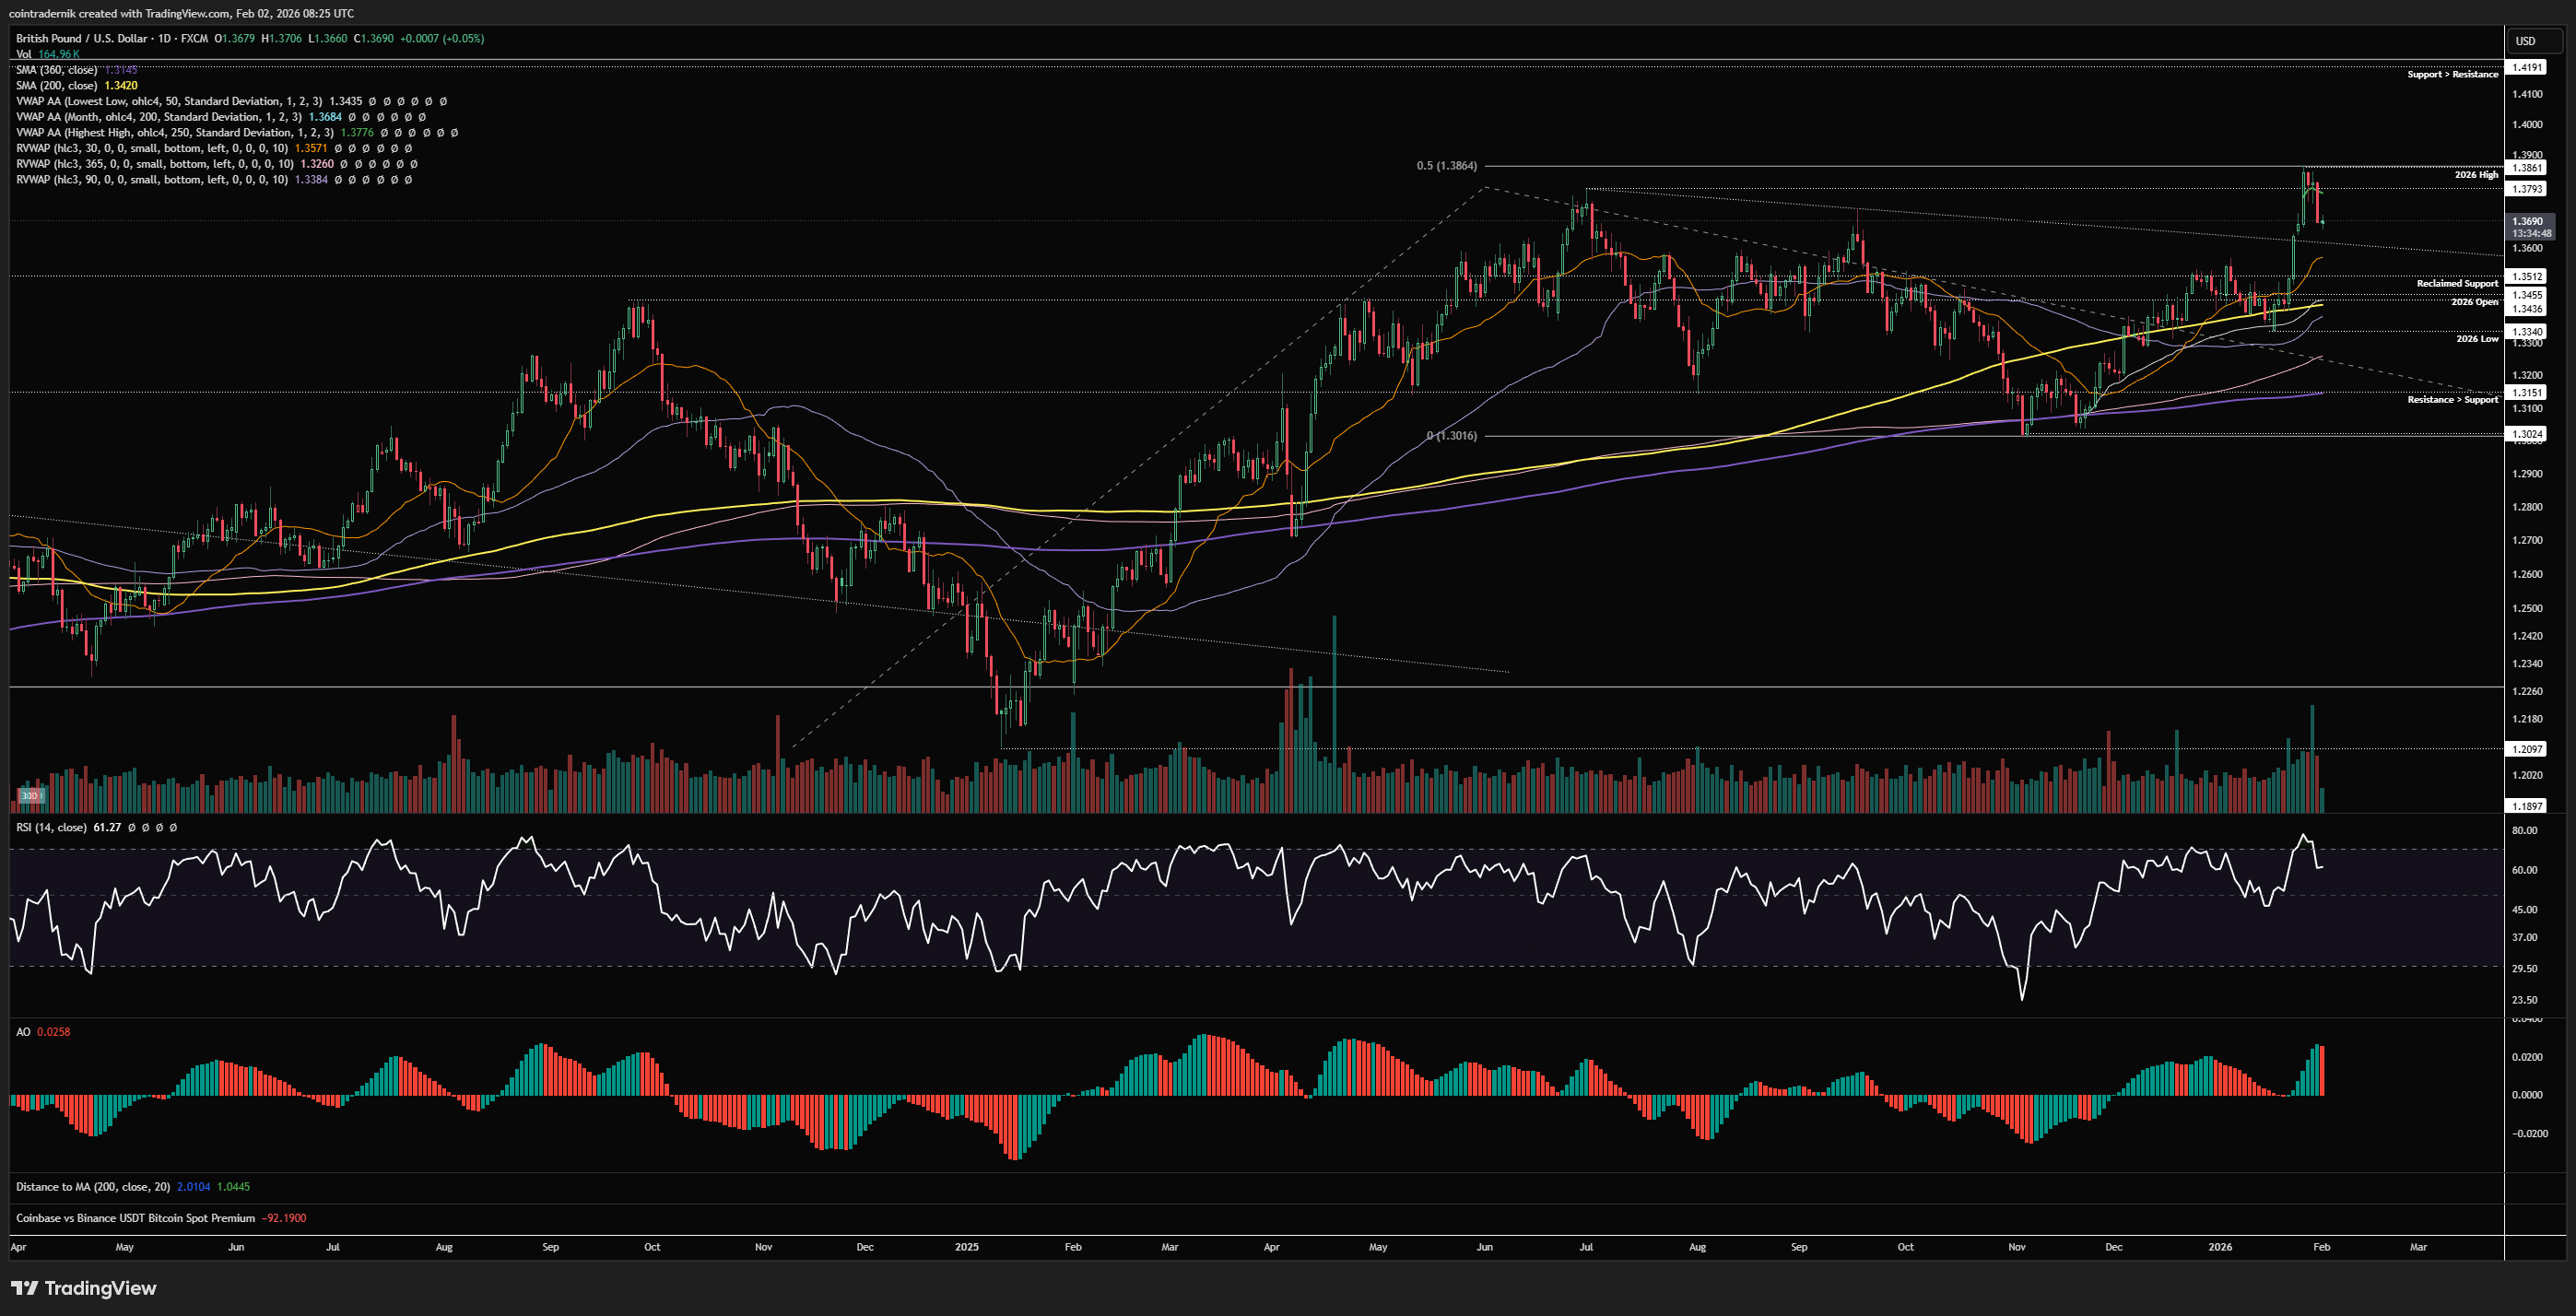Click the 2026 High text label
The width and height of the screenshot is (2576, 1316).
[2476, 175]
